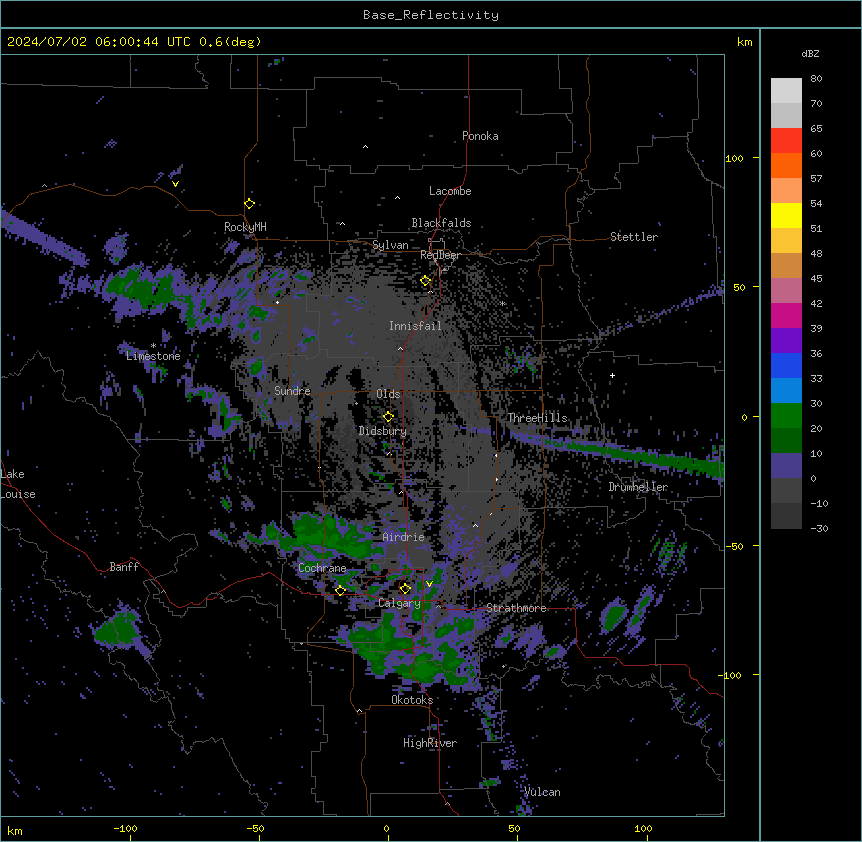Click the Ponoka city label
Image resolution: width=862 pixels, height=842 pixels.
click(480, 136)
